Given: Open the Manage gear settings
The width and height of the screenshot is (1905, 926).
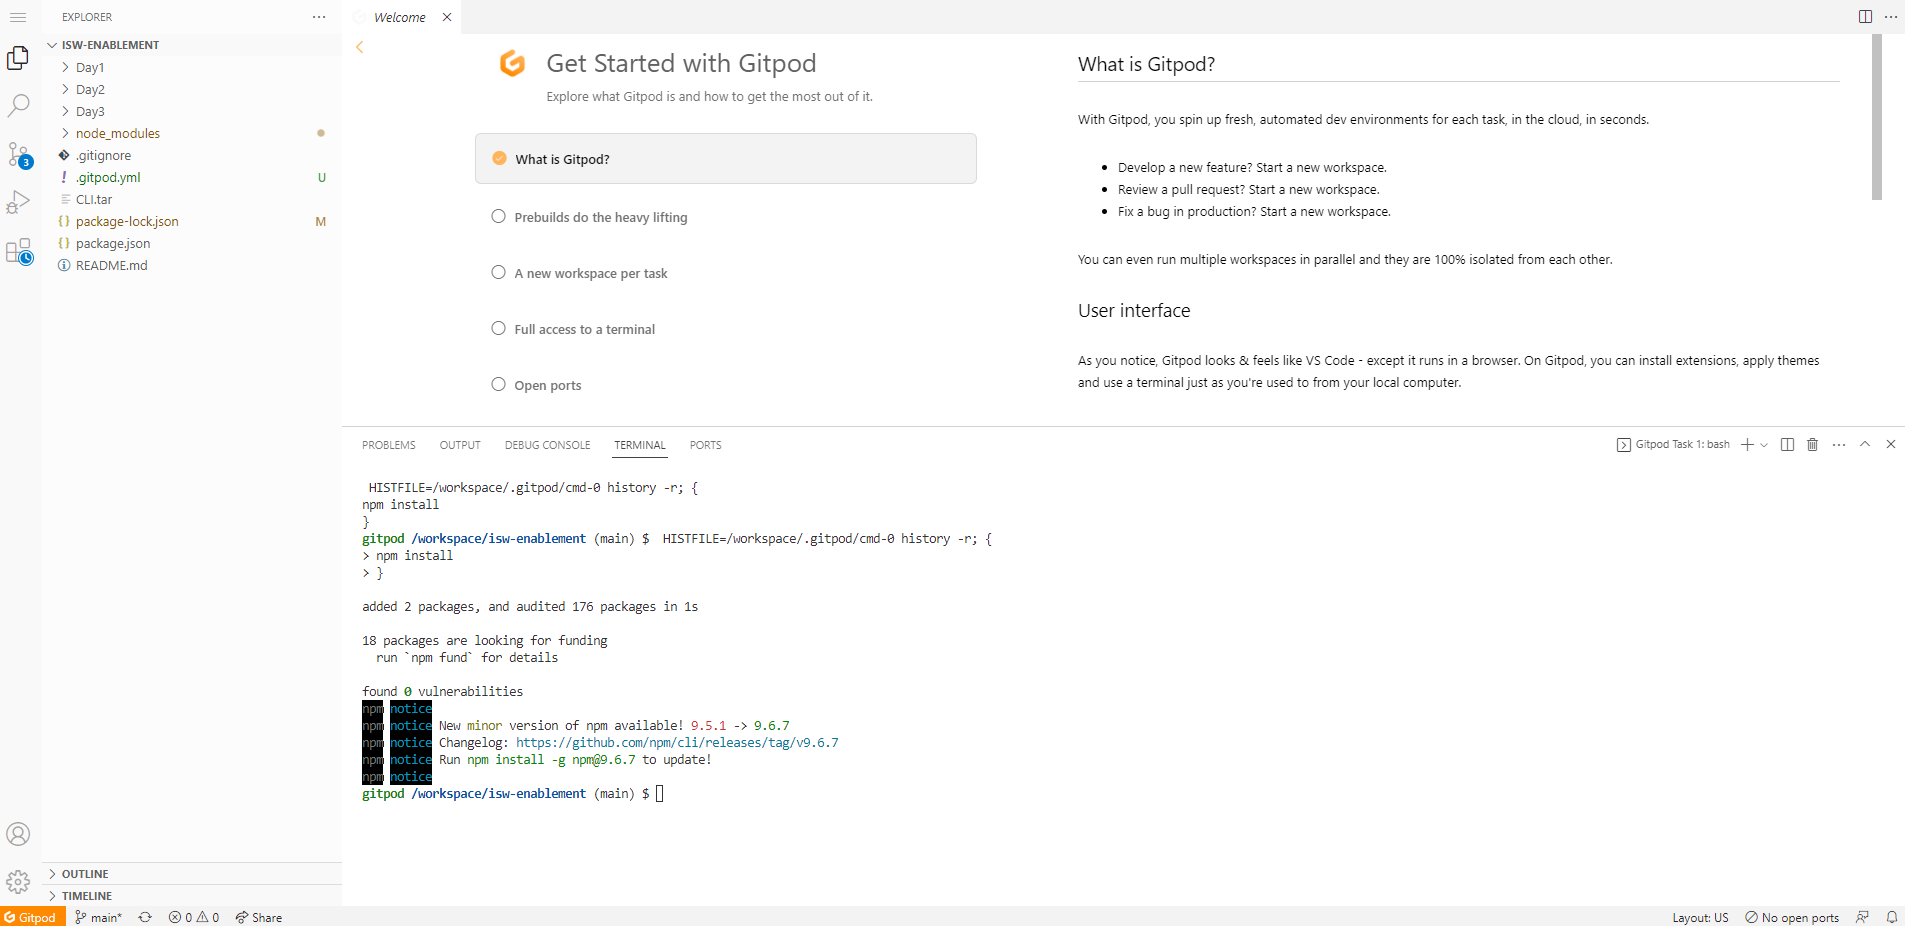Looking at the screenshot, I should [18, 882].
